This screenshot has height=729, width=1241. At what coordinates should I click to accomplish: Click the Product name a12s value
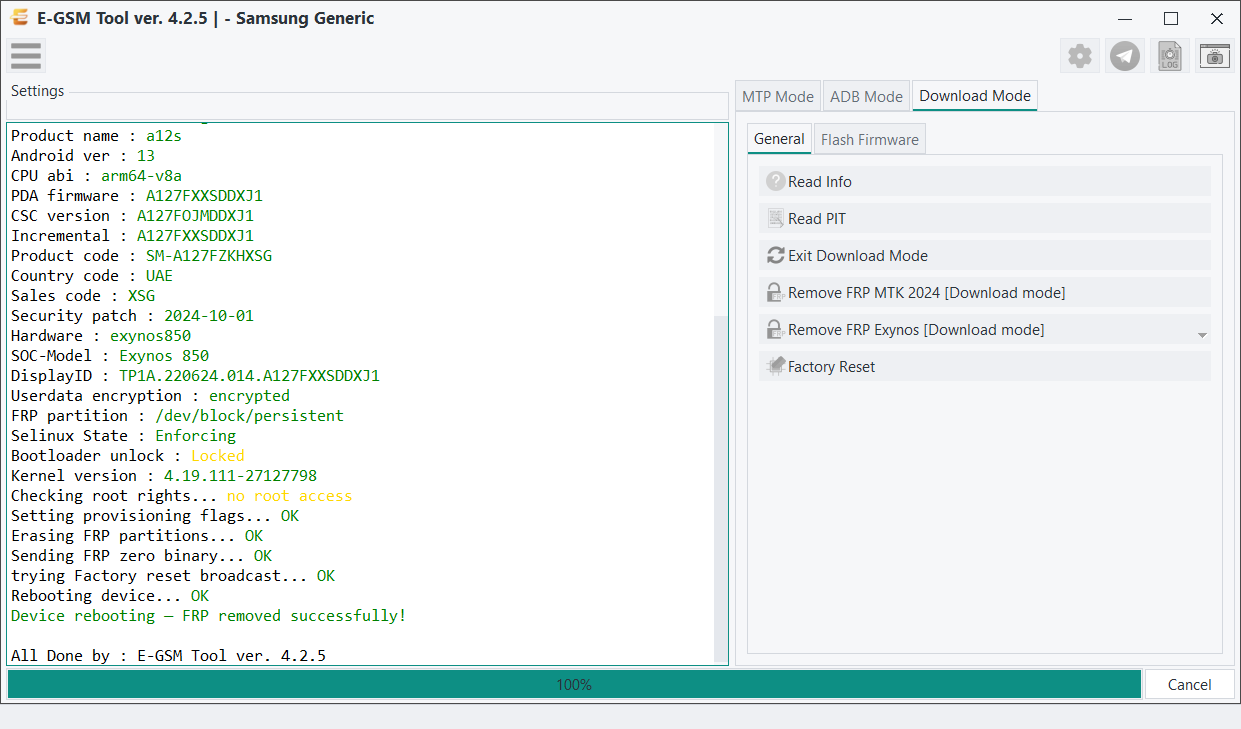point(164,135)
